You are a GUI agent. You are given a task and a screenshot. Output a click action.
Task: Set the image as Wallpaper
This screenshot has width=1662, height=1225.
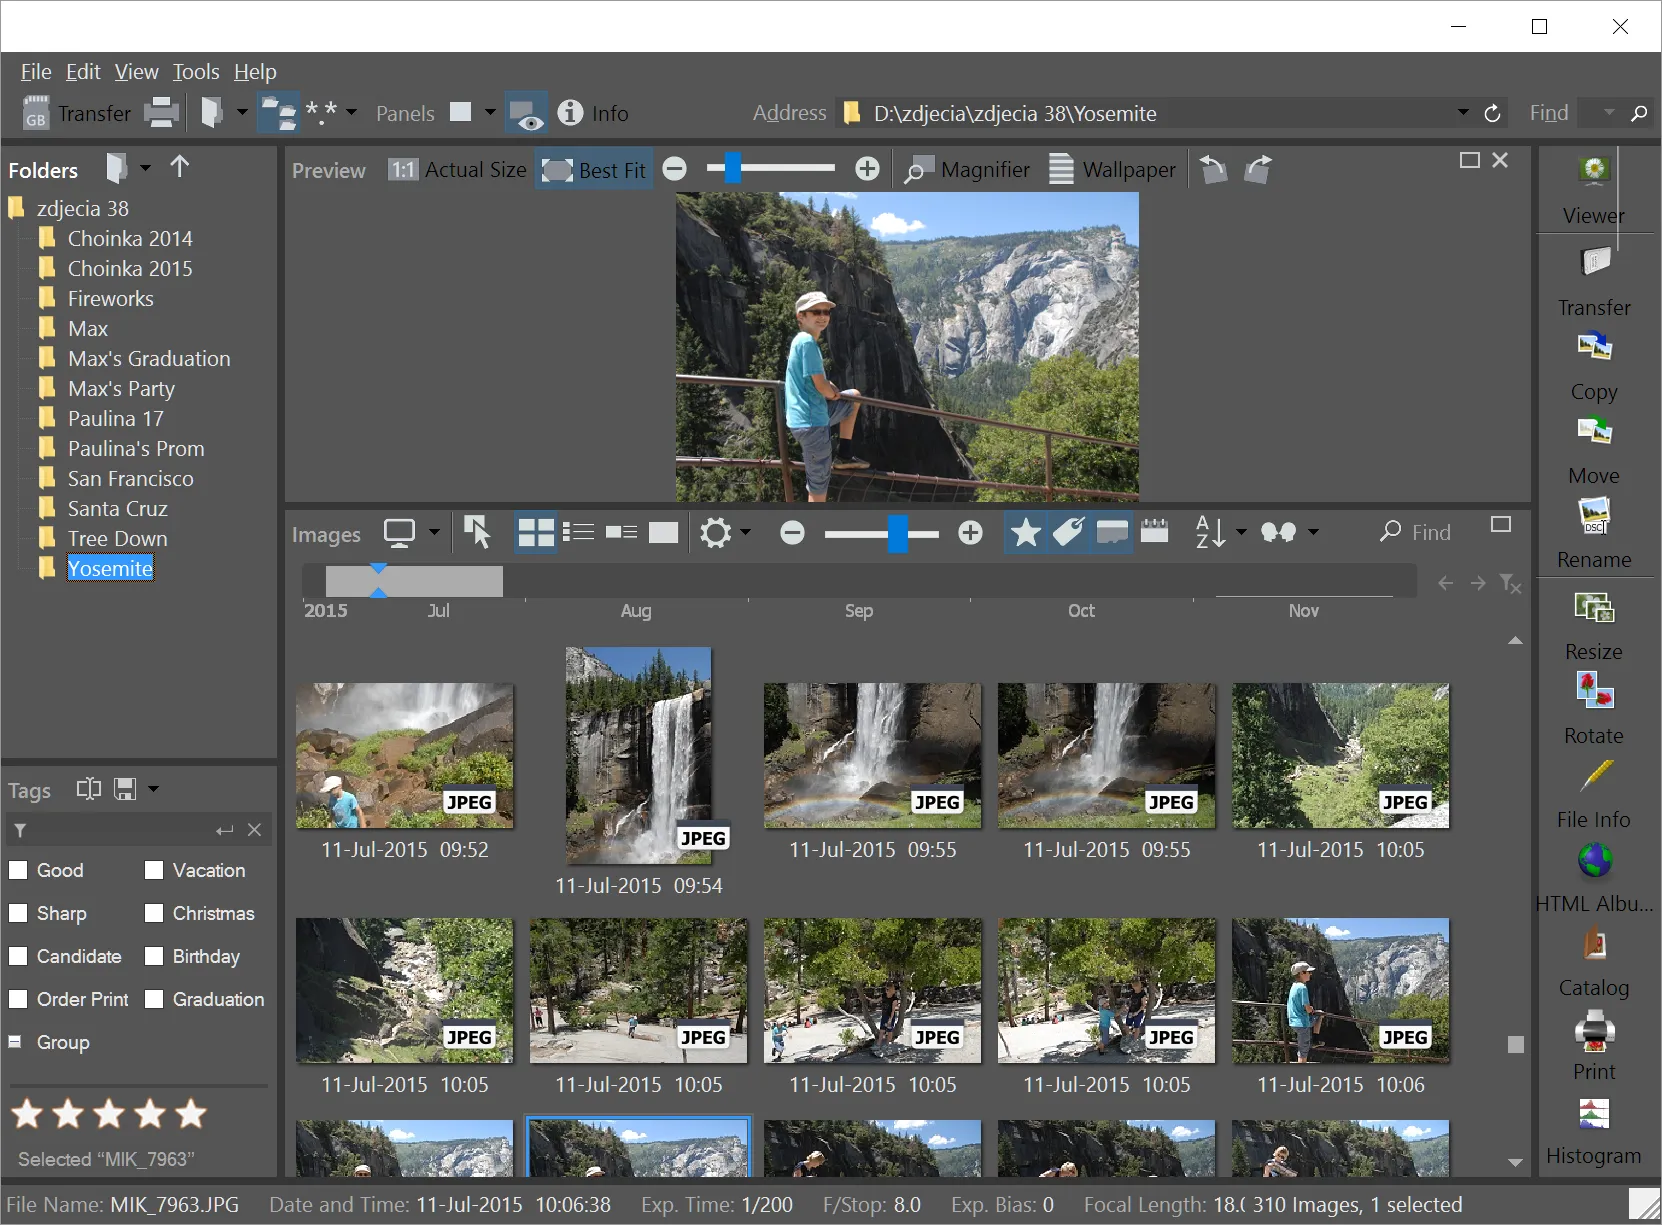[1112, 169]
